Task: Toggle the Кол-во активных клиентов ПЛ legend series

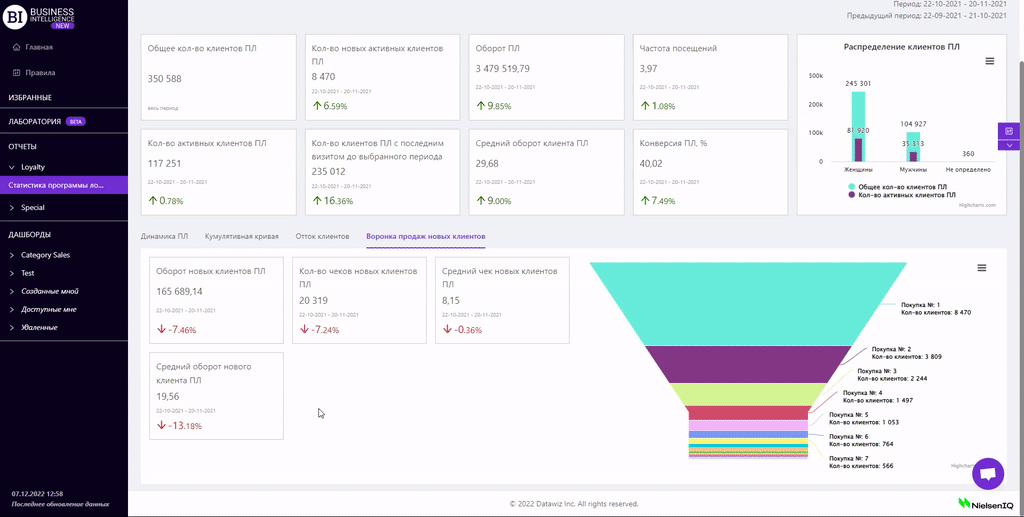Action: pos(901,195)
